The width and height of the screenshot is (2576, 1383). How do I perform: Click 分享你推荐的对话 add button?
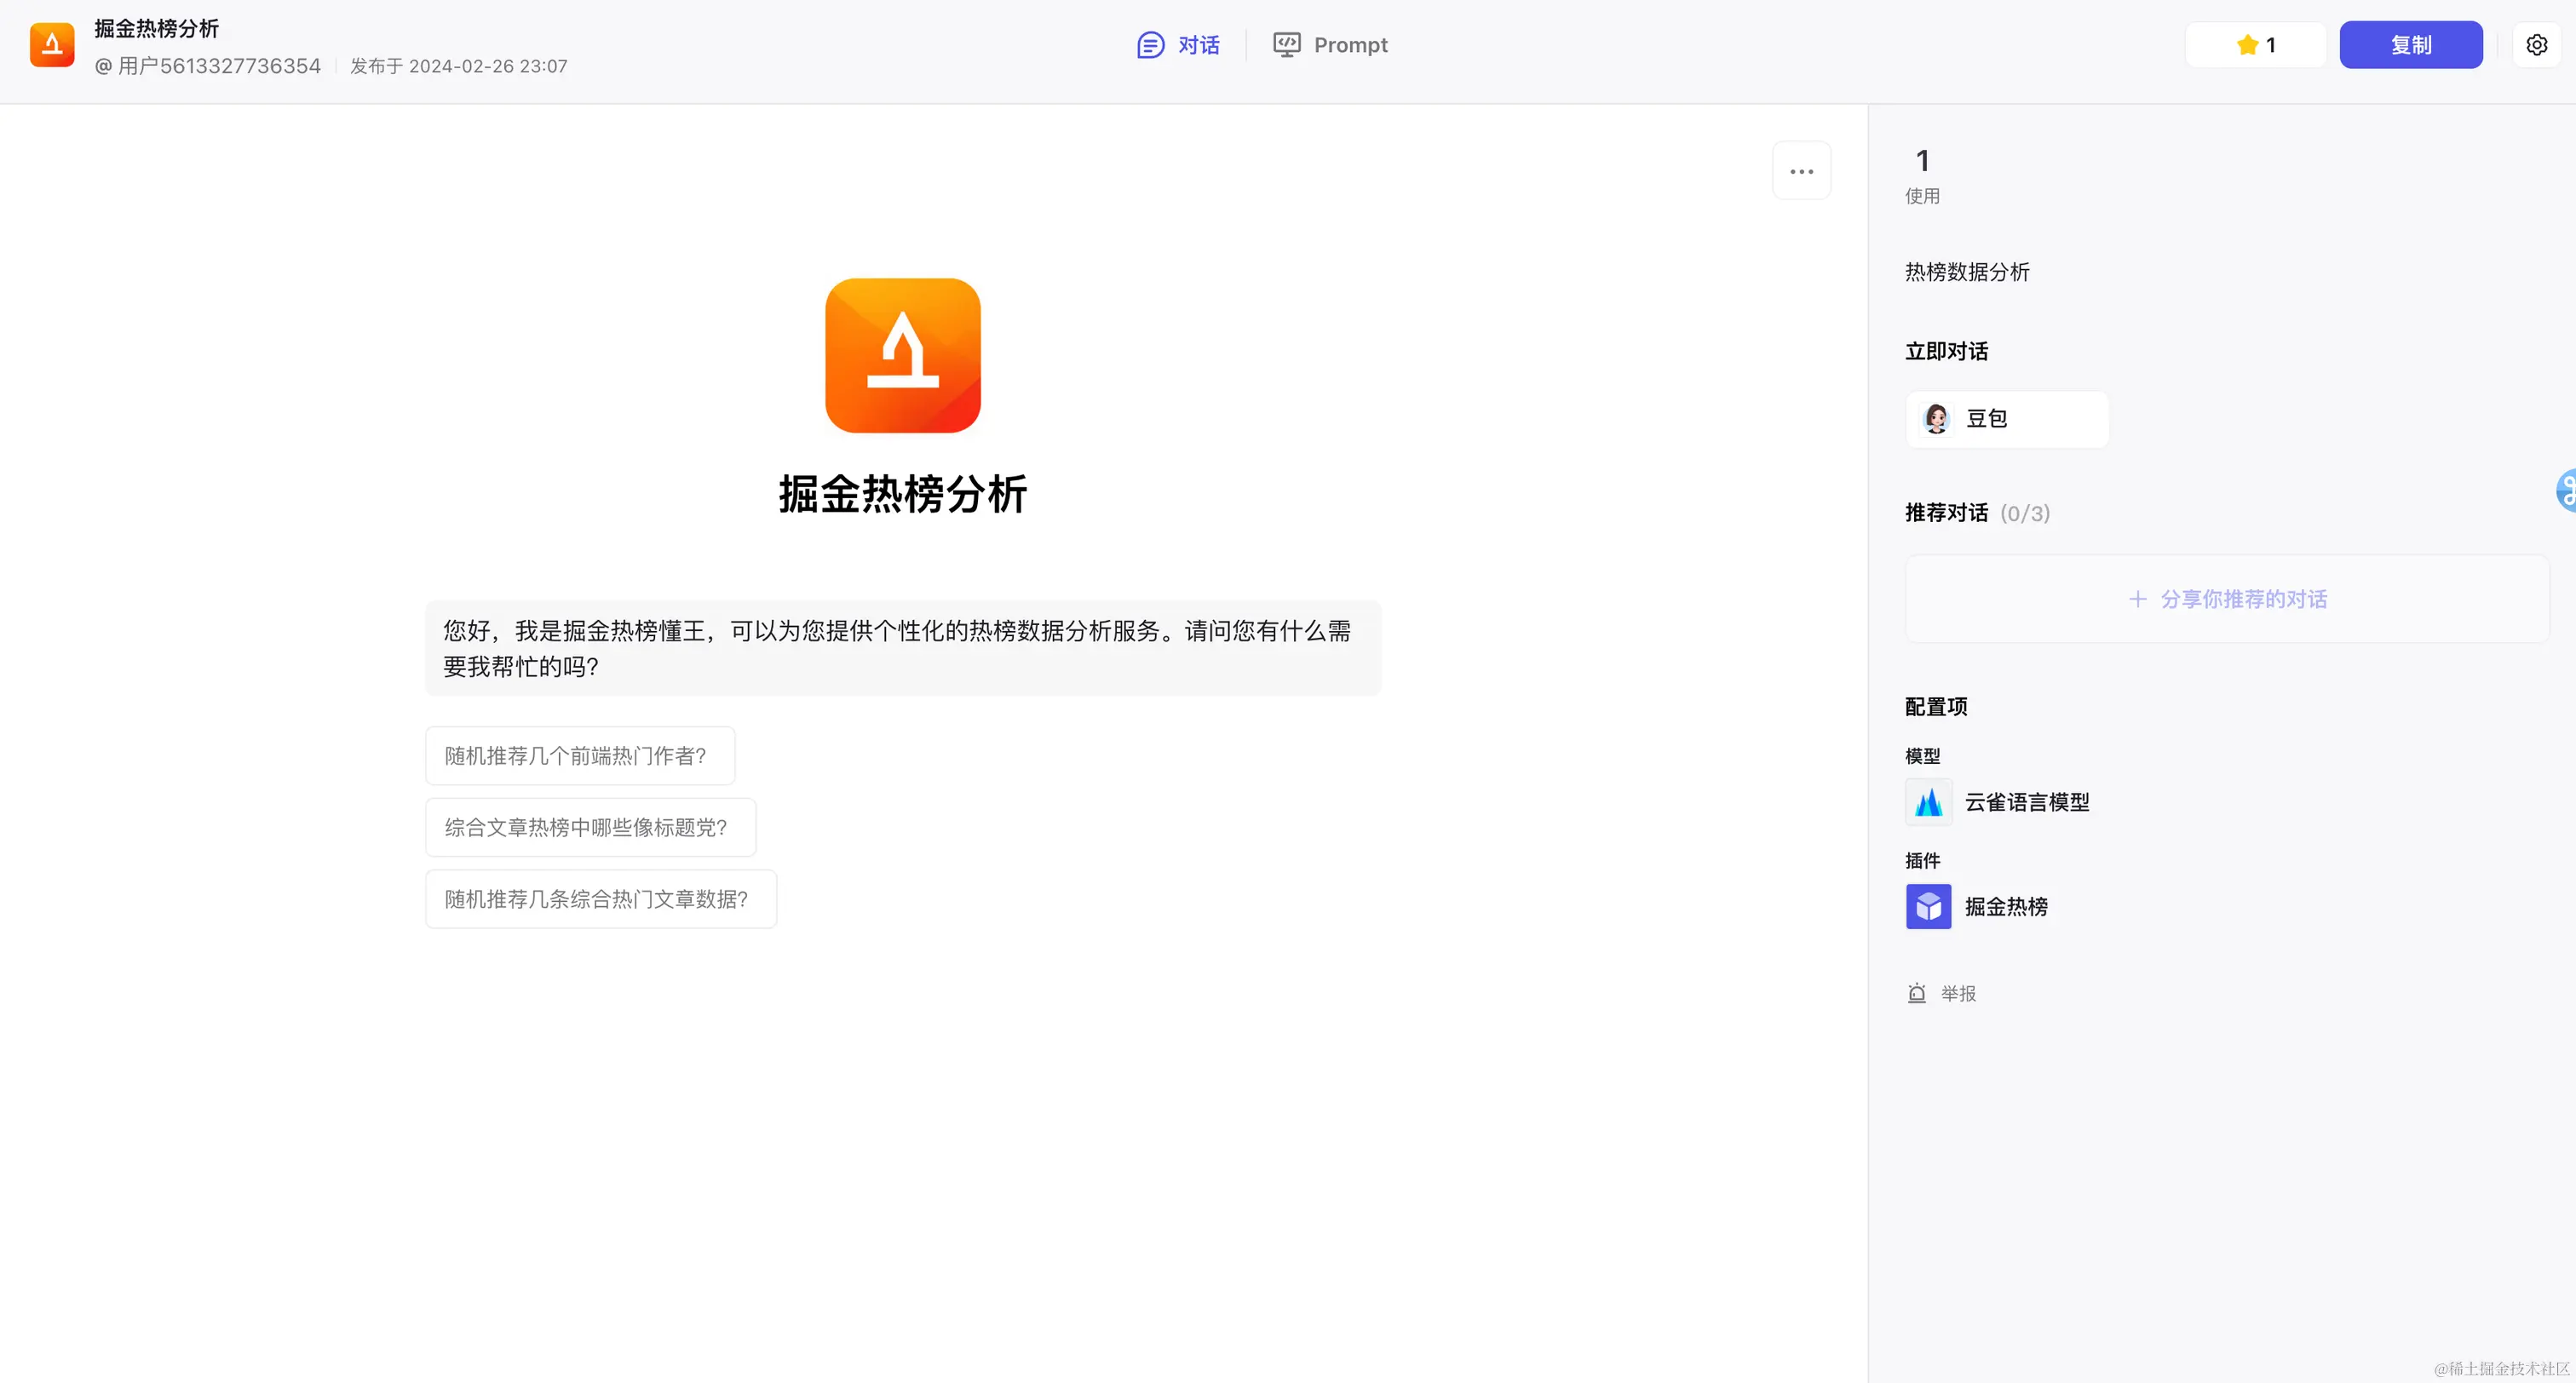(2227, 599)
